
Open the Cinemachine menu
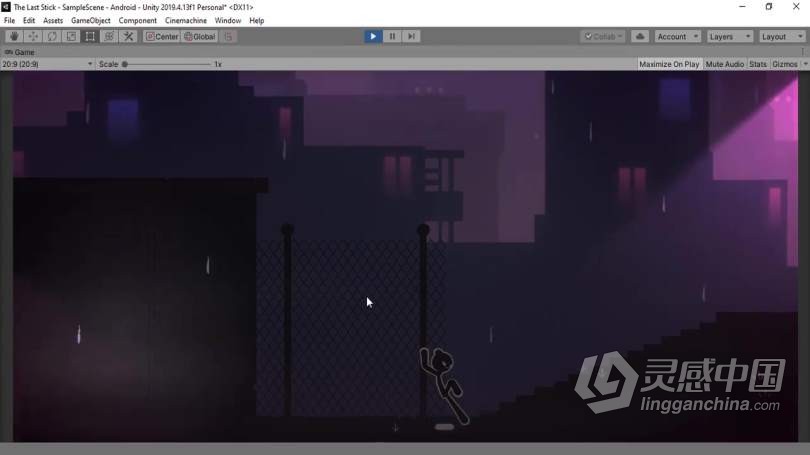tap(186, 21)
